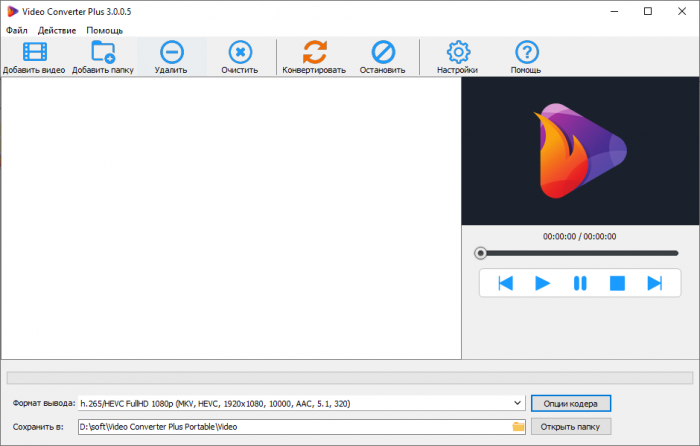Skip to next item in player
The image size is (700, 446).
point(654,283)
